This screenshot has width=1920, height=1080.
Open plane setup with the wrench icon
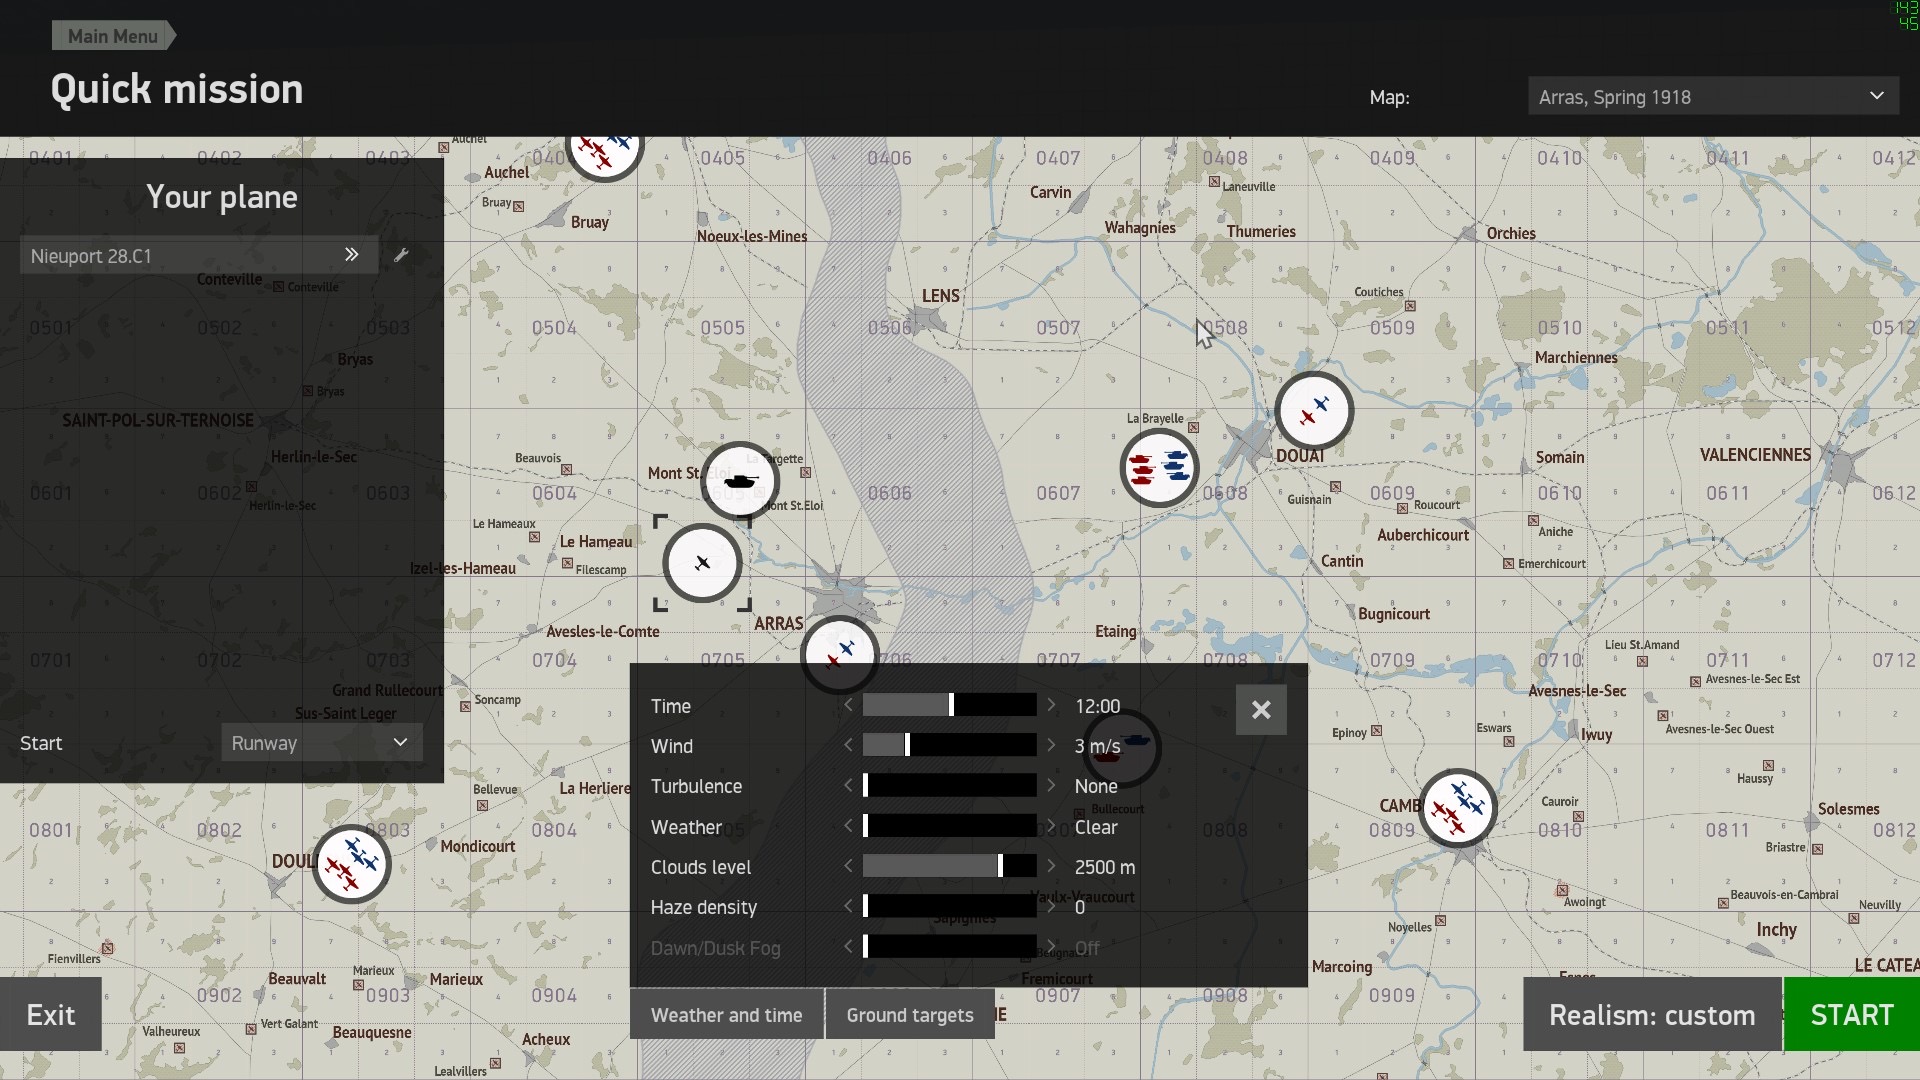pyautogui.click(x=401, y=255)
